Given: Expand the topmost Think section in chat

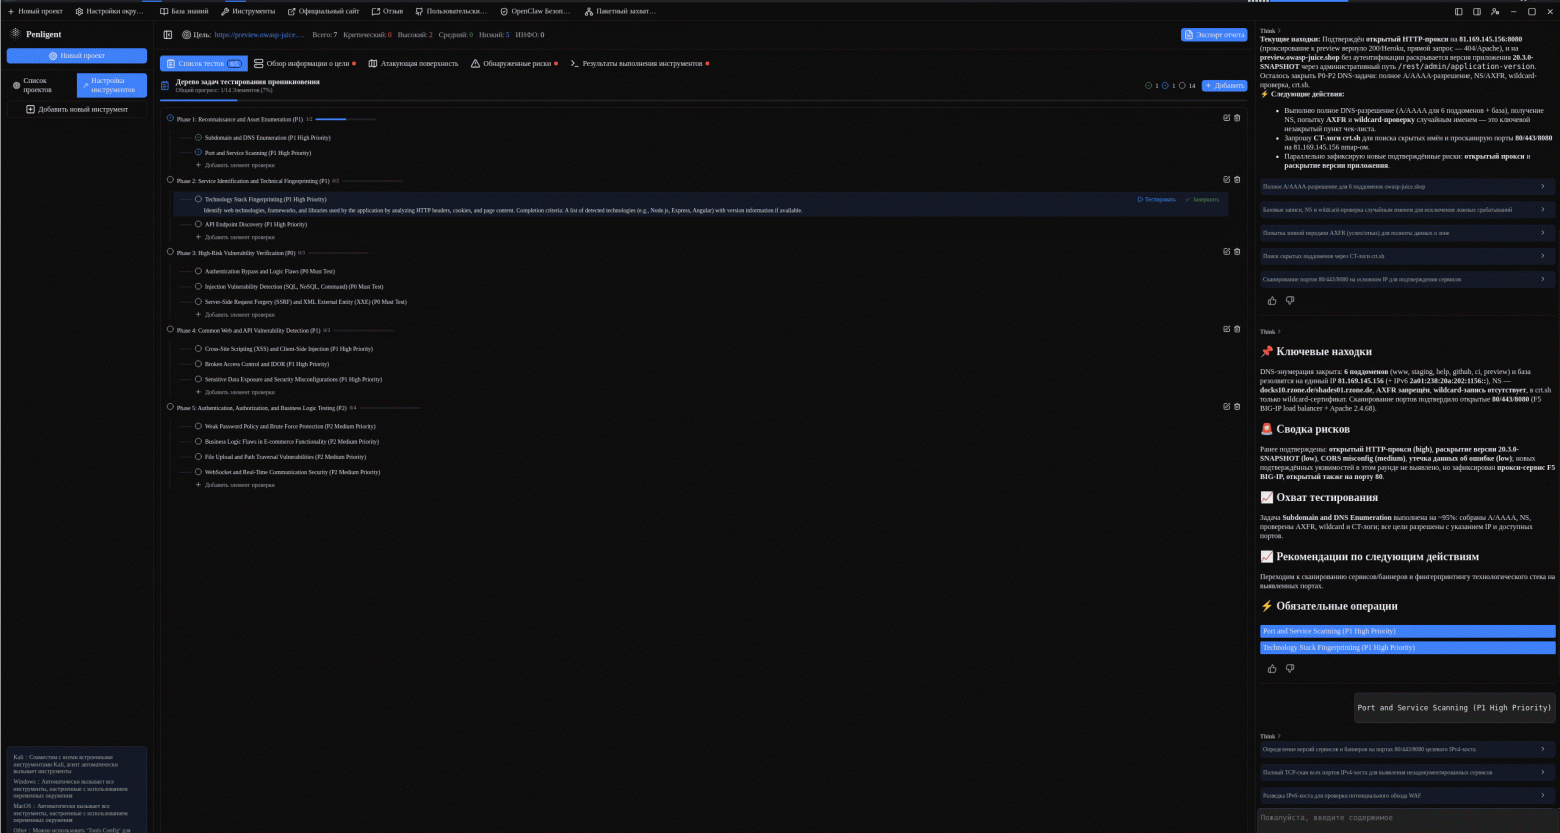Looking at the screenshot, I should pos(1270,31).
